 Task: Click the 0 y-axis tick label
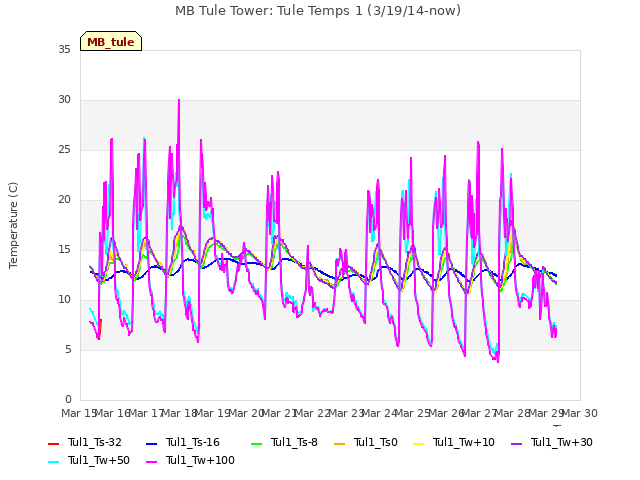68,400
